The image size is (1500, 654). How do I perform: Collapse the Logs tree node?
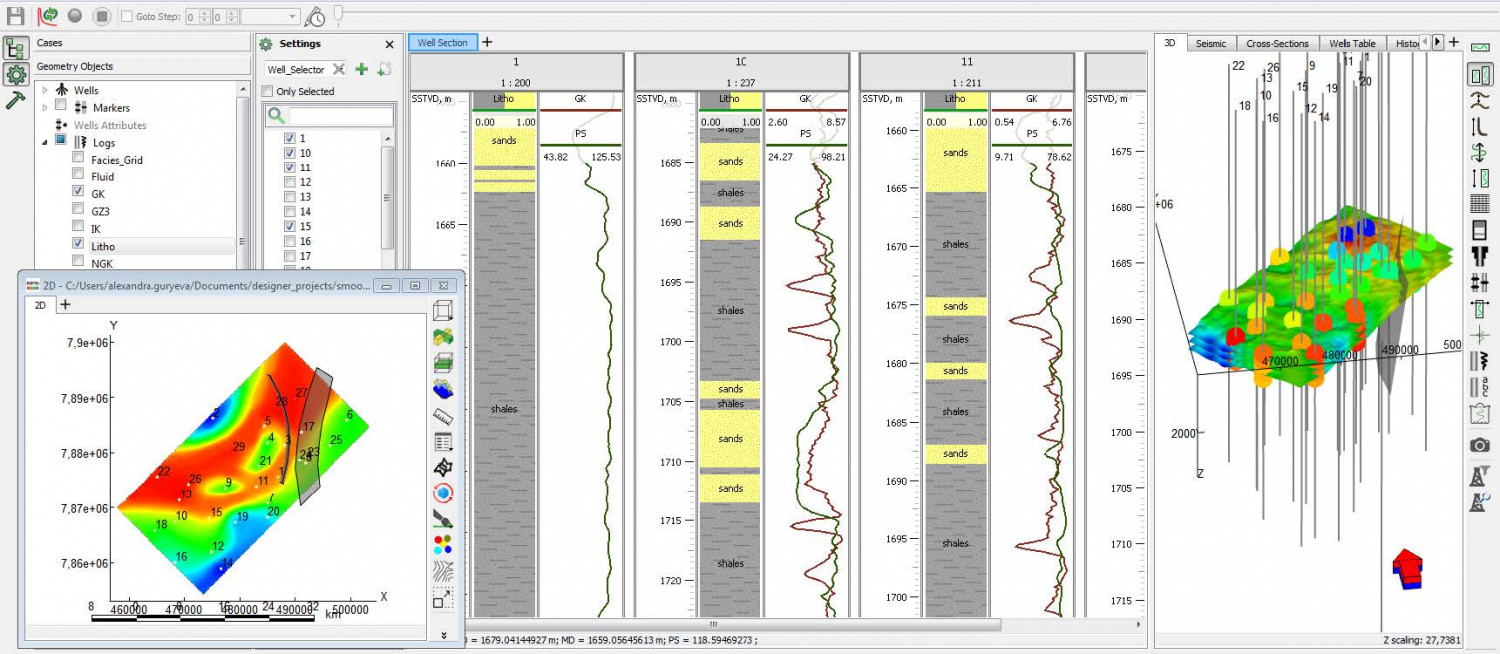[x=44, y=143]
